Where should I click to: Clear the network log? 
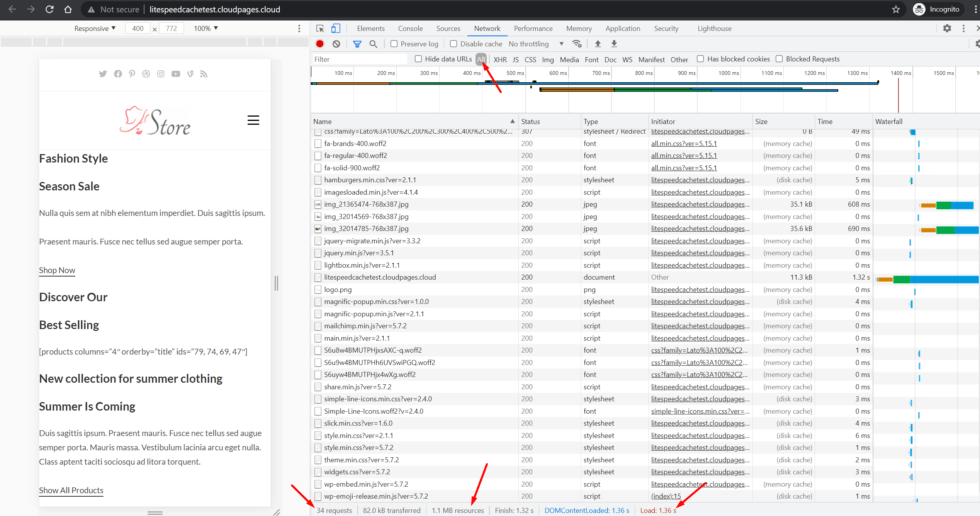(x=336, y=44)
